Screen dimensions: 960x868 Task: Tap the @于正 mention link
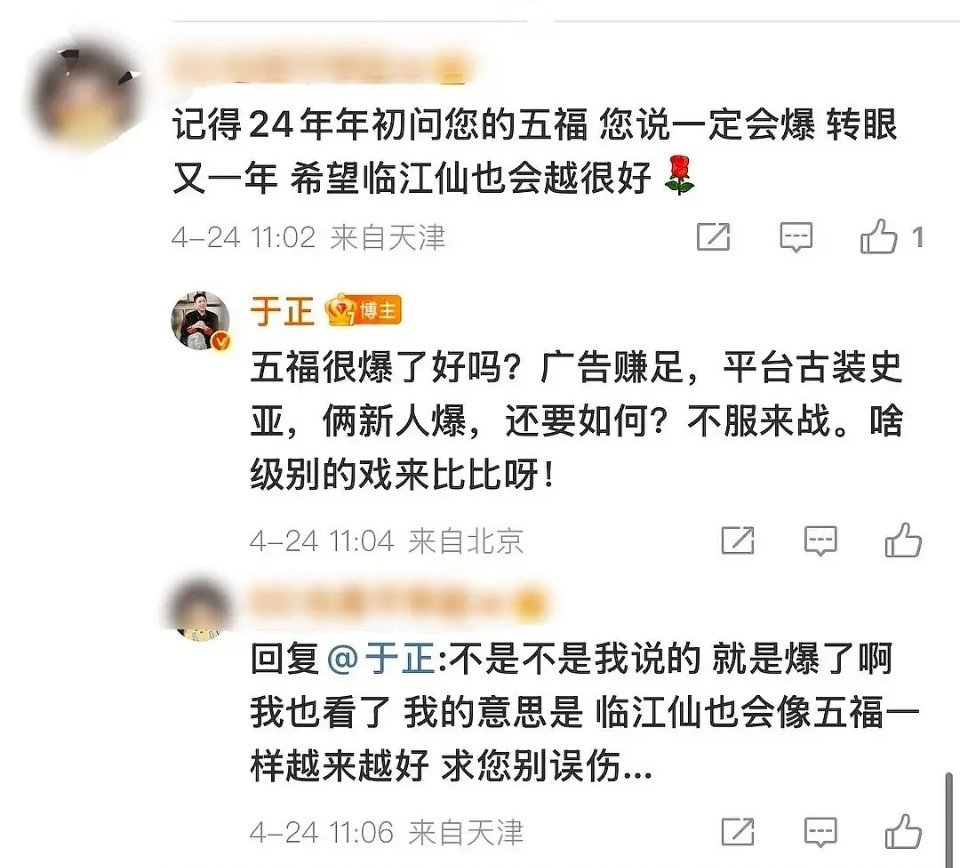(x=381, y=659)
